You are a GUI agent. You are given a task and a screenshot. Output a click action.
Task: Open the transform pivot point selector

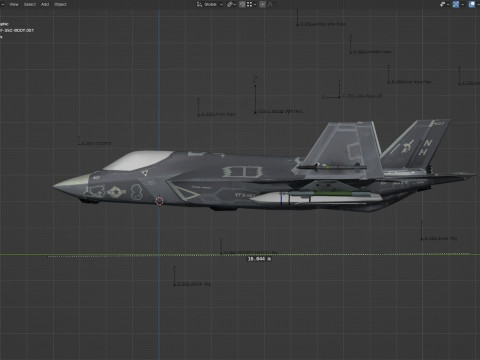[x=230, y=4]
